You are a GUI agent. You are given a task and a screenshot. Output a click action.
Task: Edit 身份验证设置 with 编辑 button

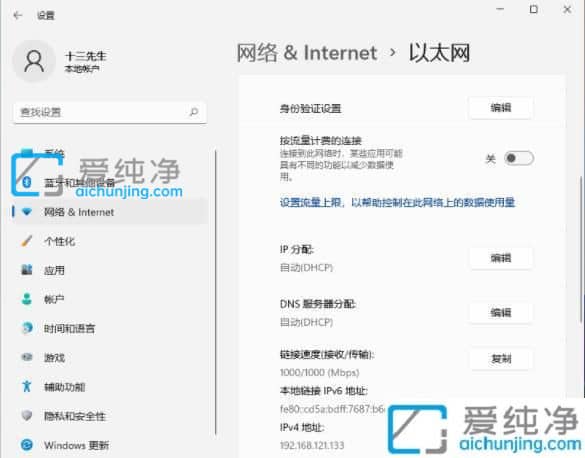(x=501, y=108)
